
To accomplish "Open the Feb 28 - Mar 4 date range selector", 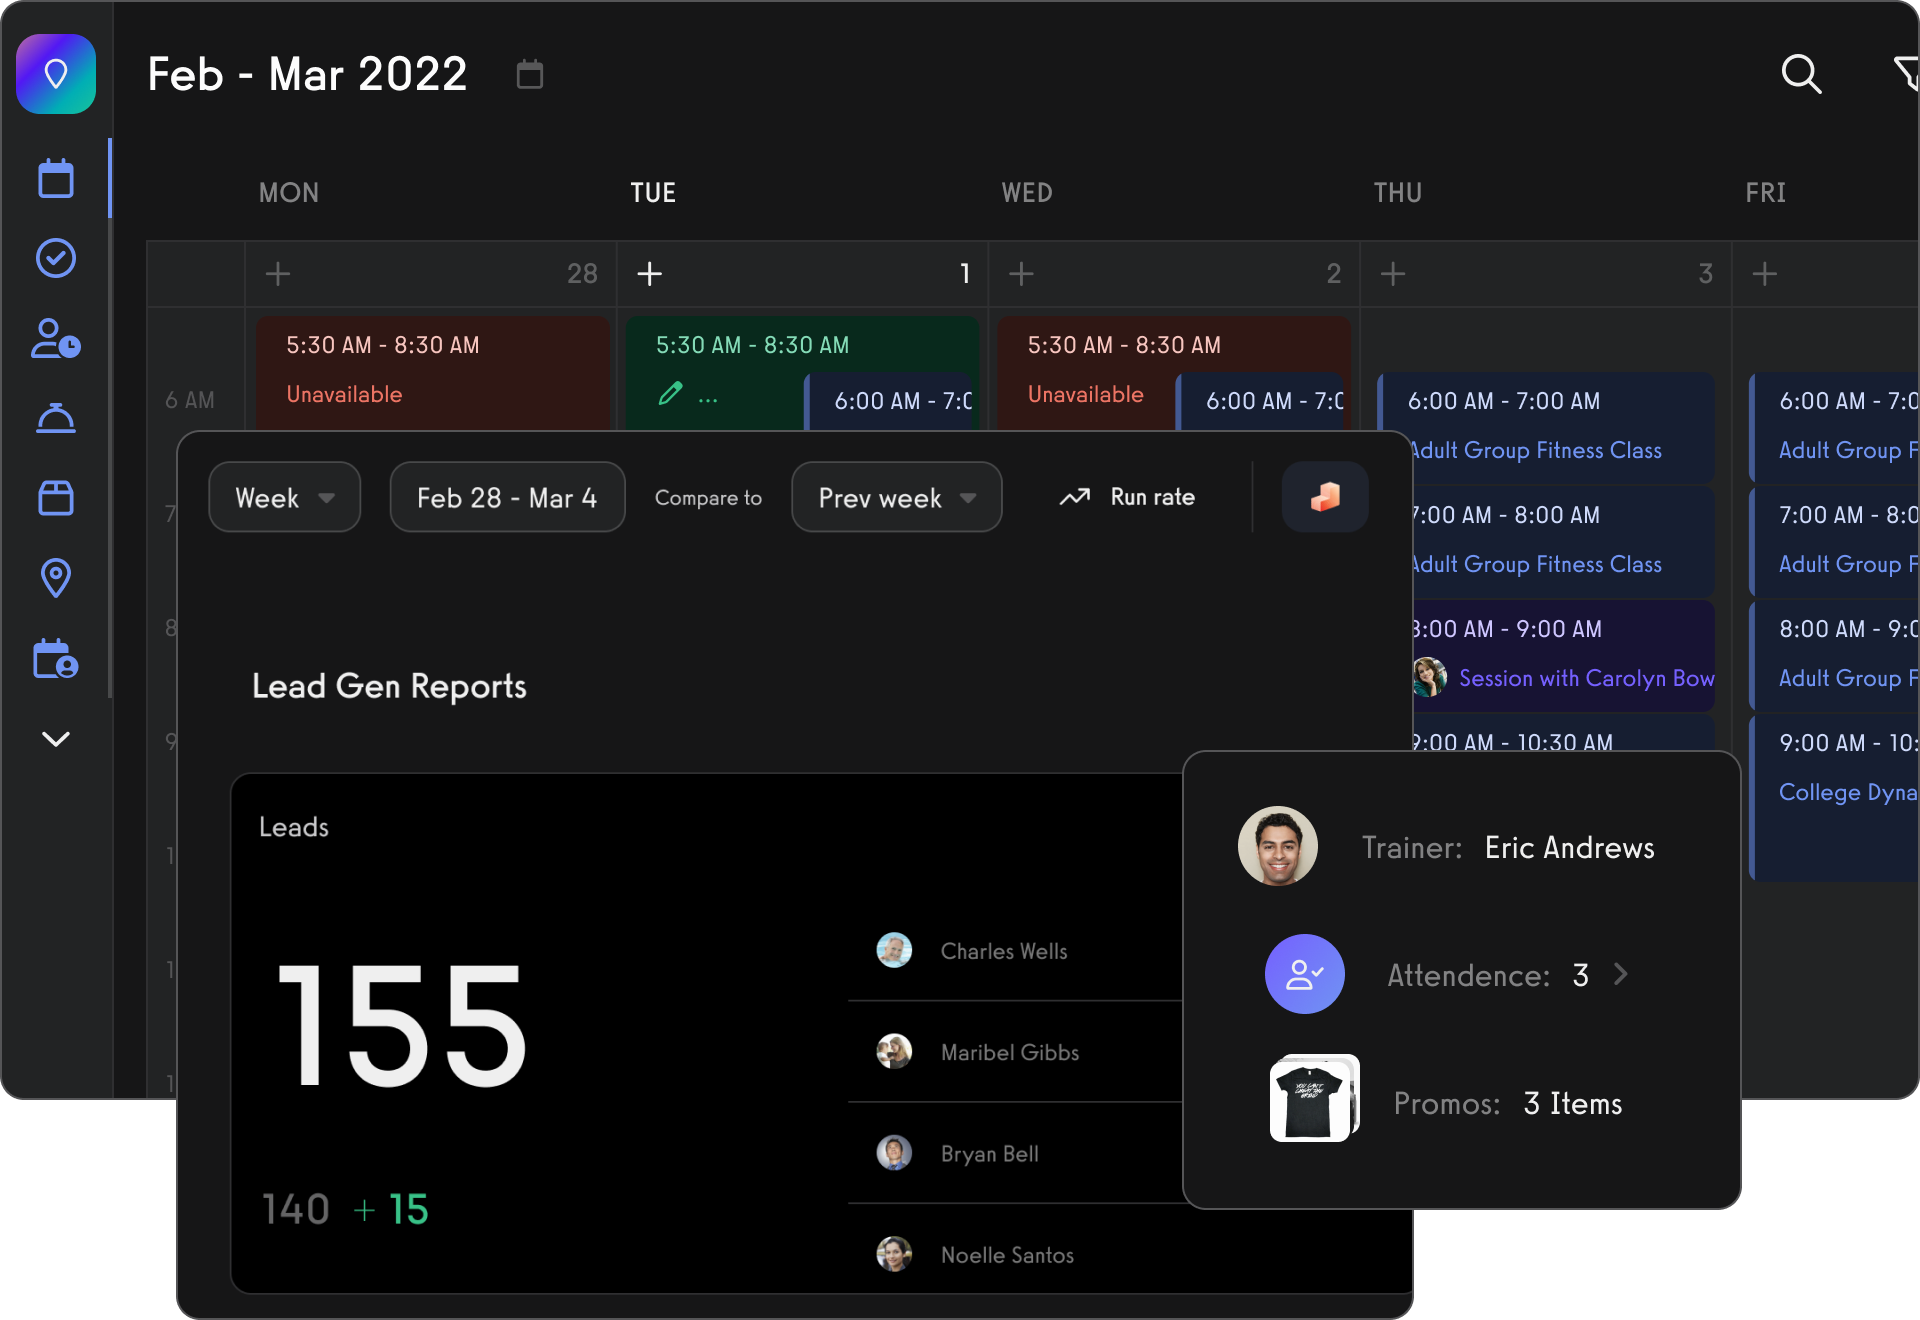I will click(507, 497).
